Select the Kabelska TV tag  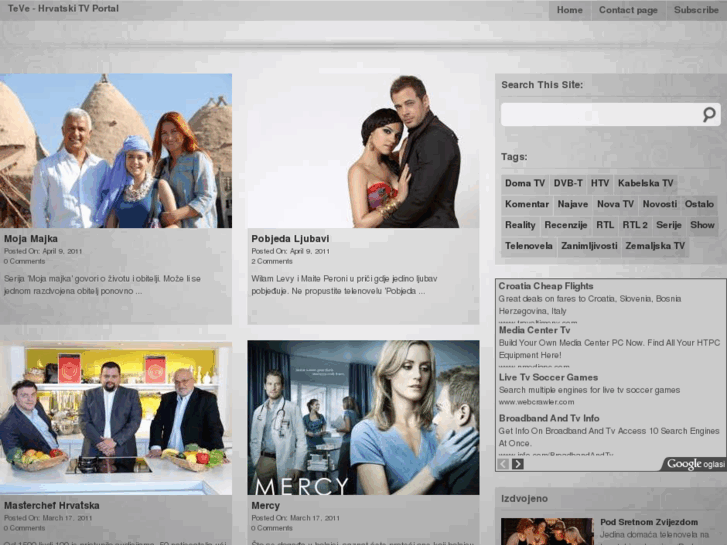[x=646, y=183]
